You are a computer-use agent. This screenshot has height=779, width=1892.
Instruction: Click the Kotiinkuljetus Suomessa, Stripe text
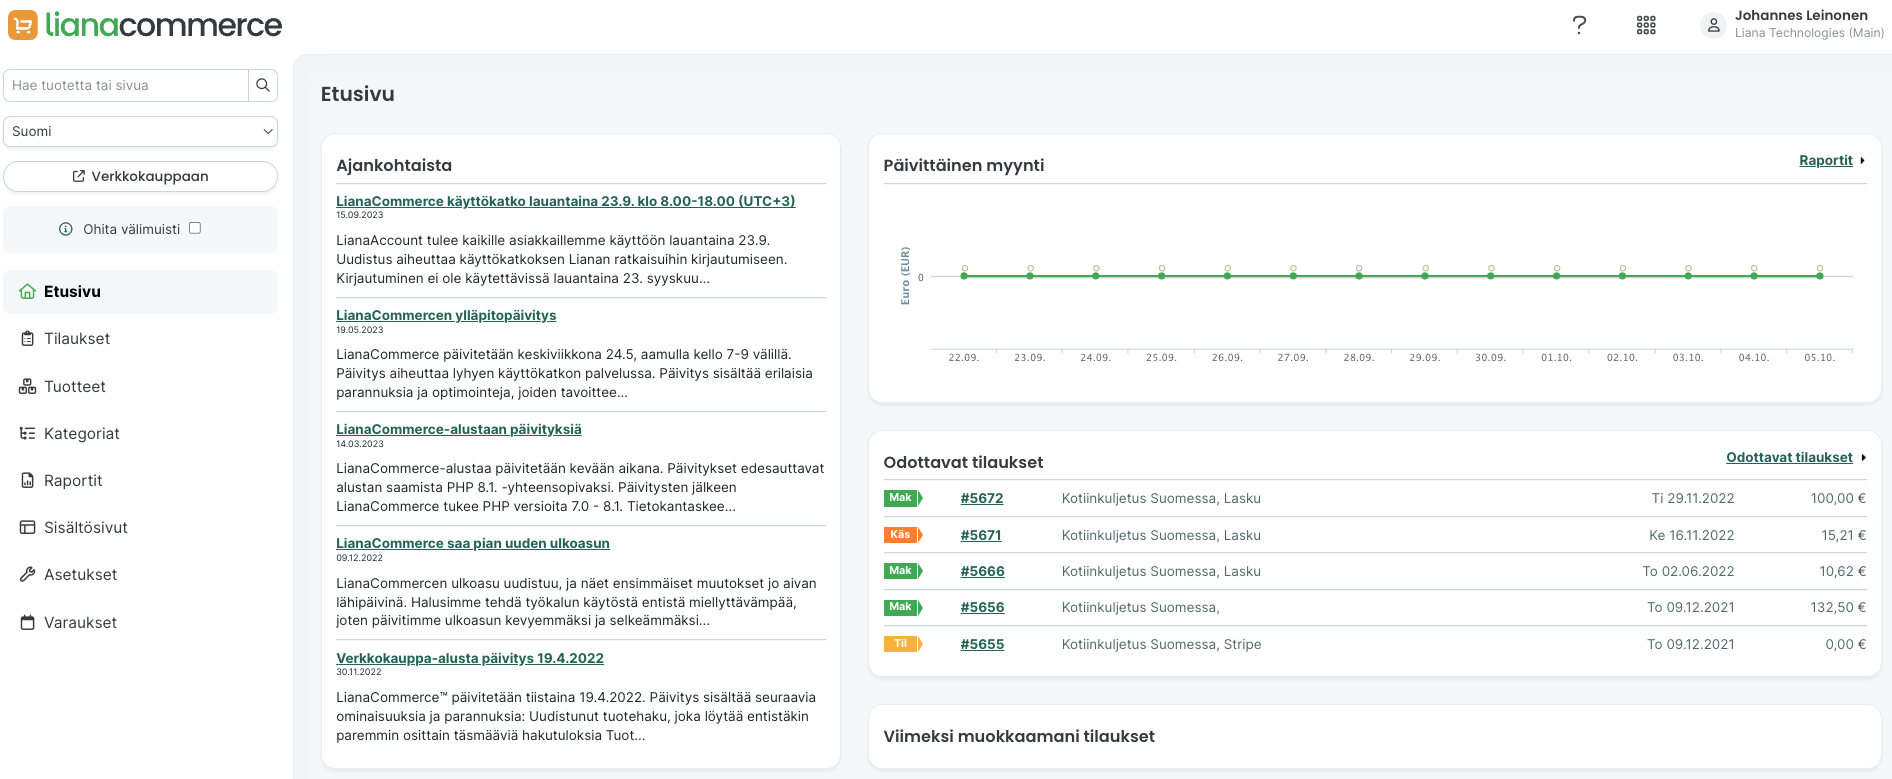pos(1162,644)
